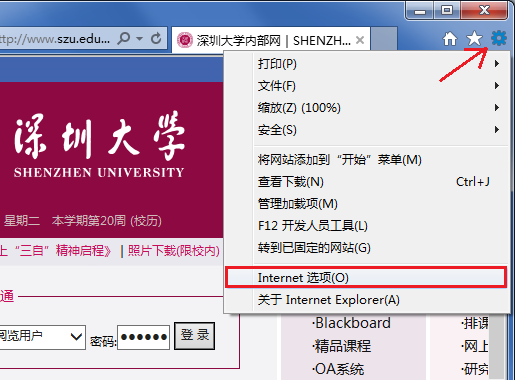
Task: Open the "三自"精神启程 link
Action: (55, 251)
